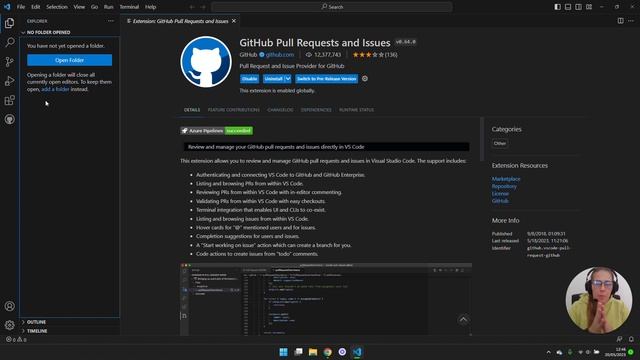Open the Selection menu
This screenshot has width=640, height=360.
(57, 7)
